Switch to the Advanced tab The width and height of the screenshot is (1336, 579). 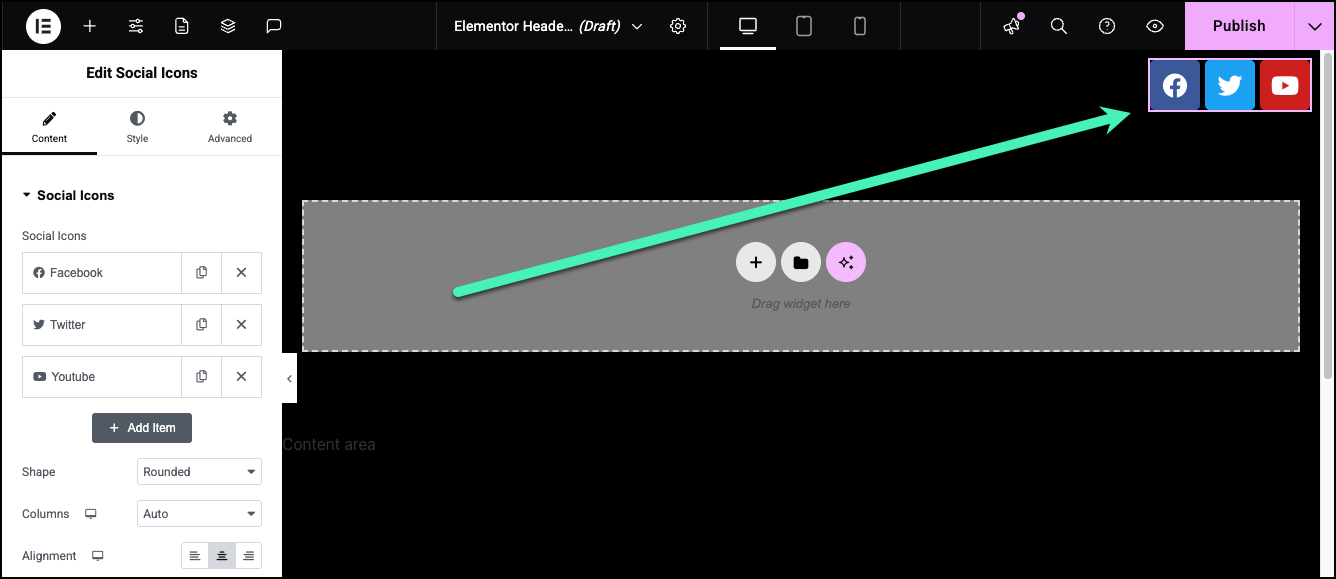coord(230,127)
